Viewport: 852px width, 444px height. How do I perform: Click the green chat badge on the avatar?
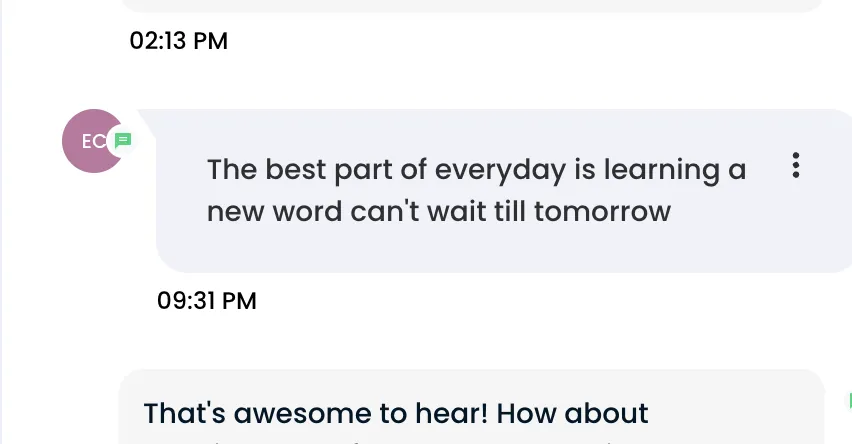coord(123,141)
